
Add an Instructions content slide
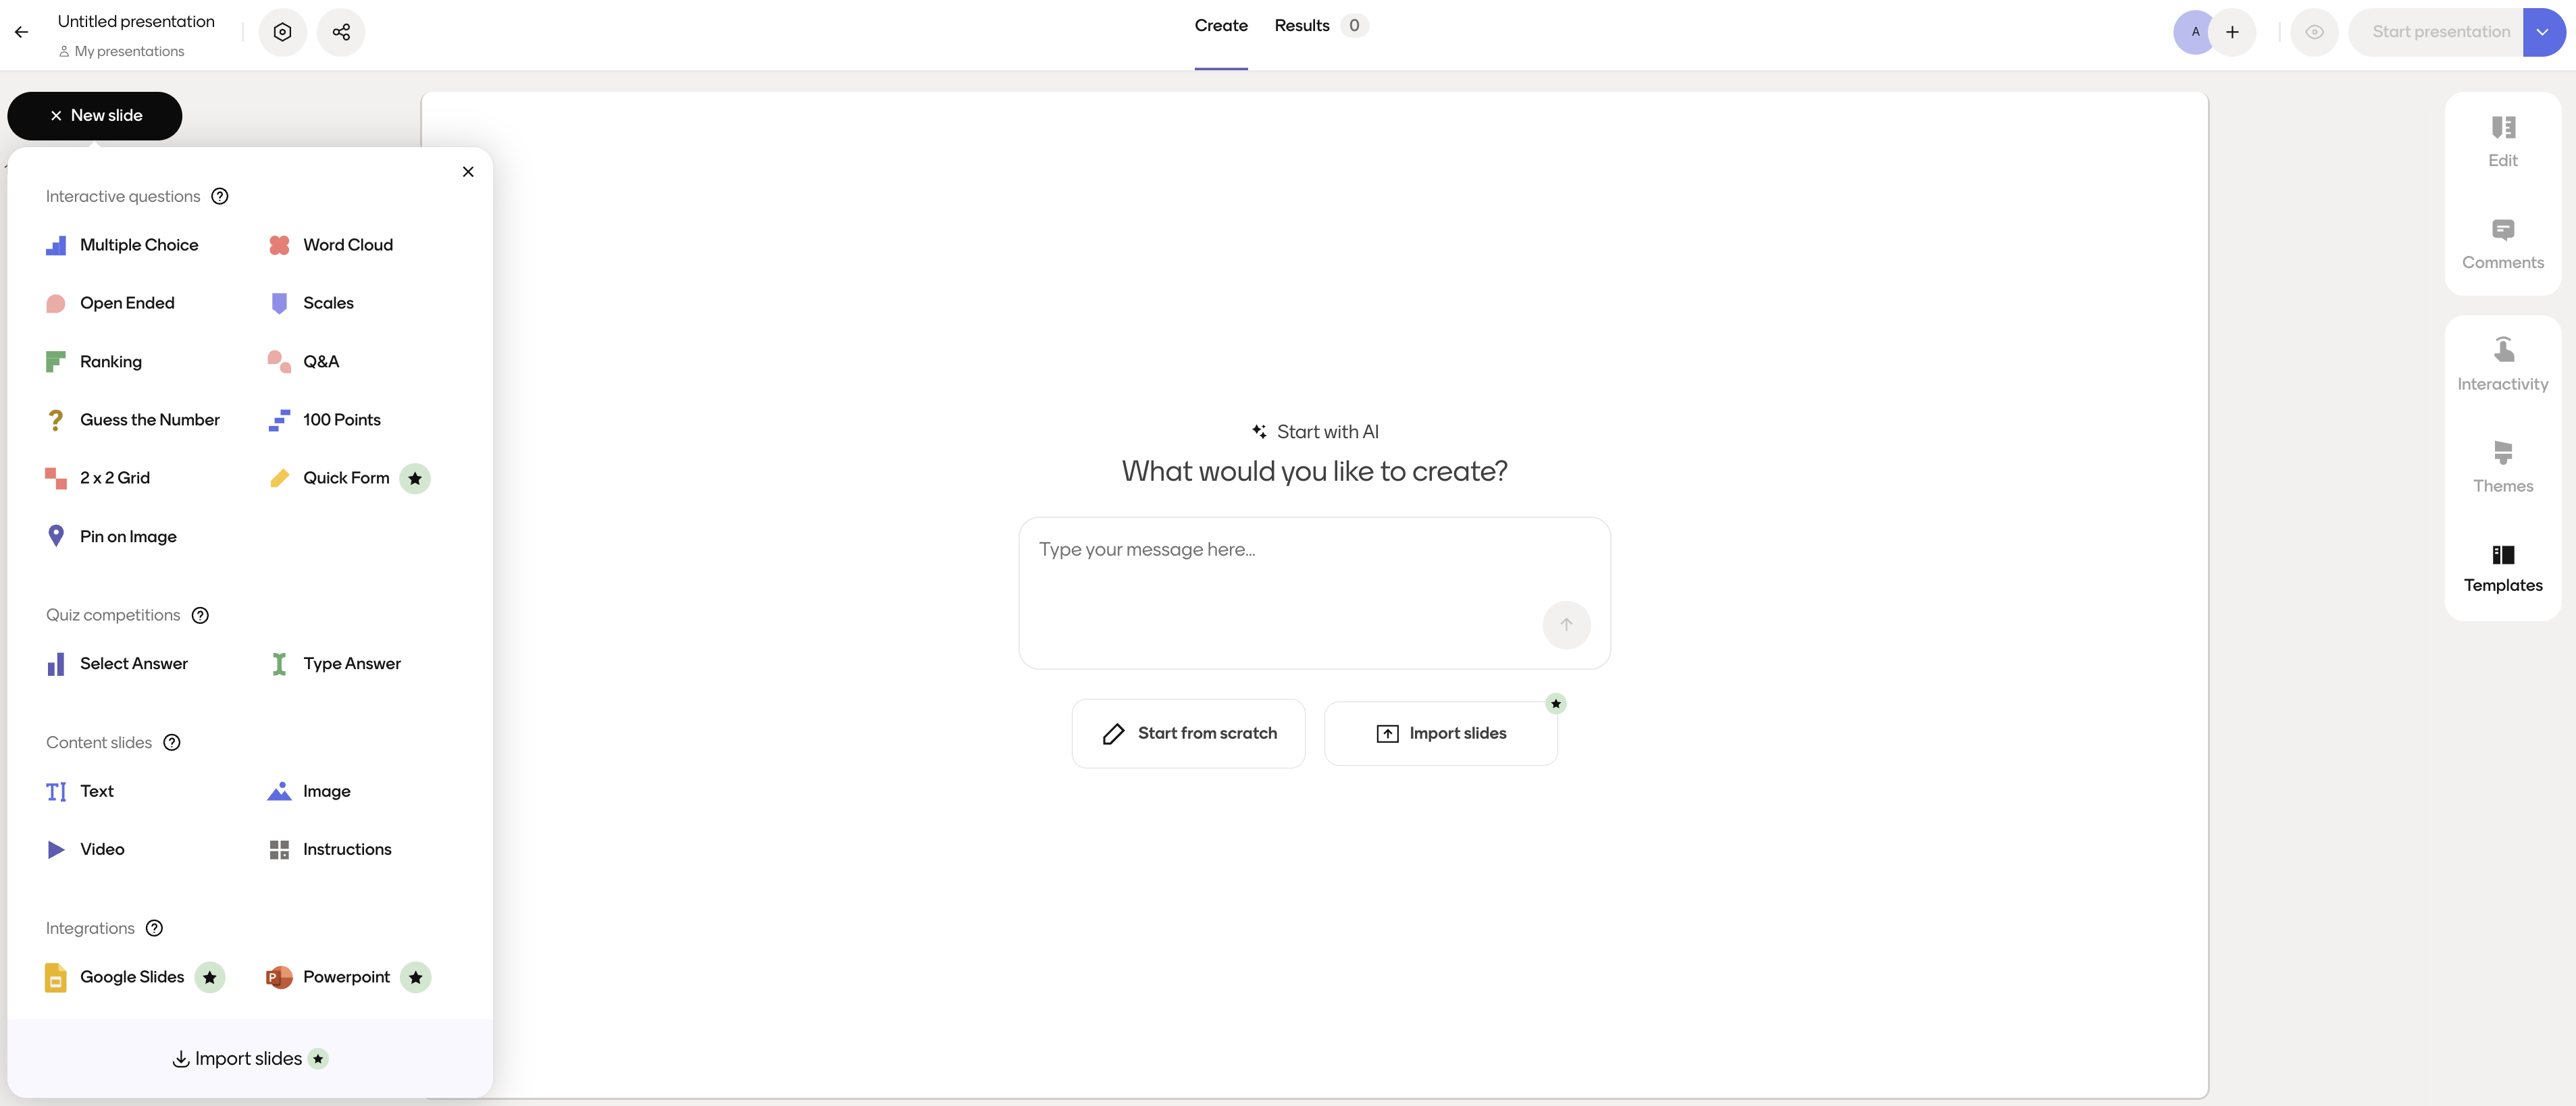tap(331, 850)
